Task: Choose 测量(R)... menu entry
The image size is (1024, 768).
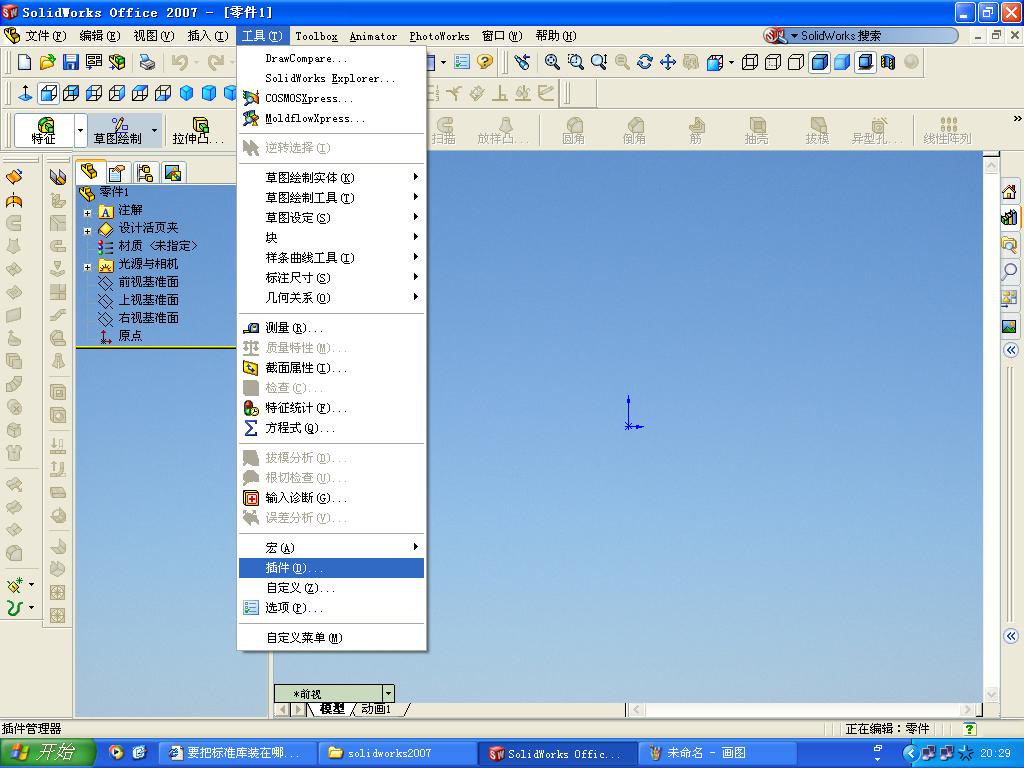Action: (332, 328)
